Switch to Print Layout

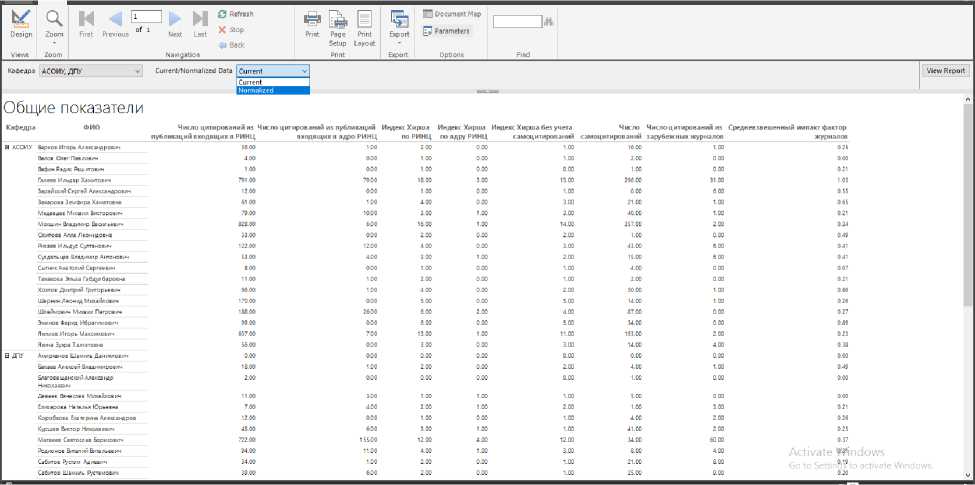point(364,27)
